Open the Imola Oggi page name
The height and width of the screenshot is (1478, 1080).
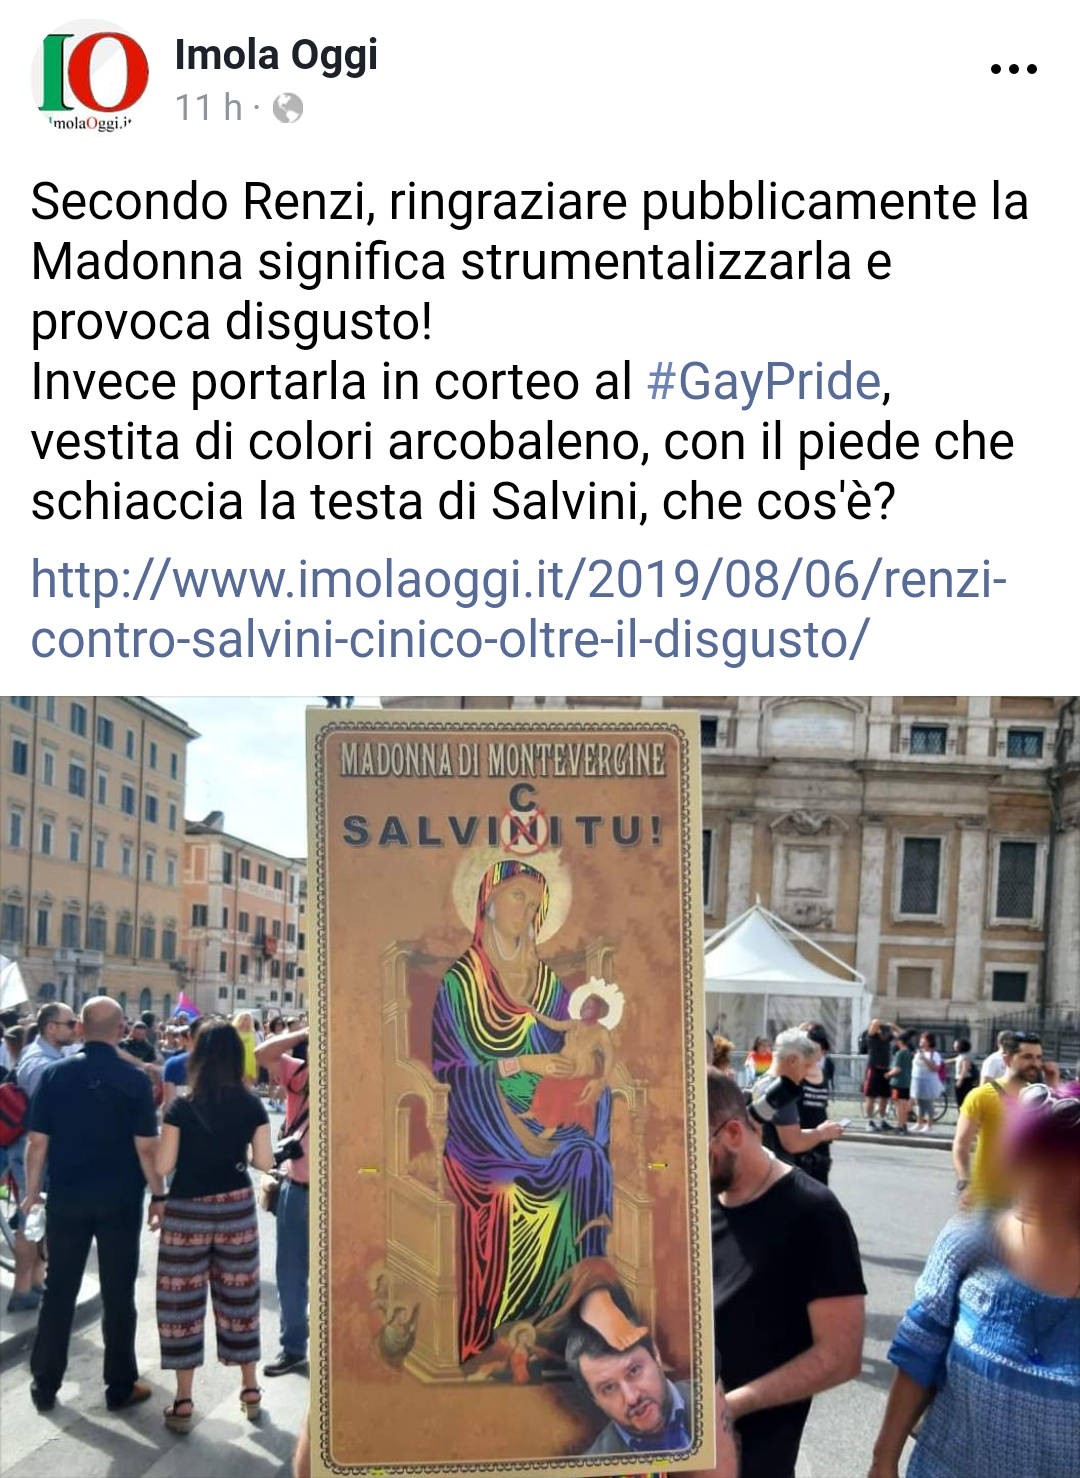click(x=276, y=55)
